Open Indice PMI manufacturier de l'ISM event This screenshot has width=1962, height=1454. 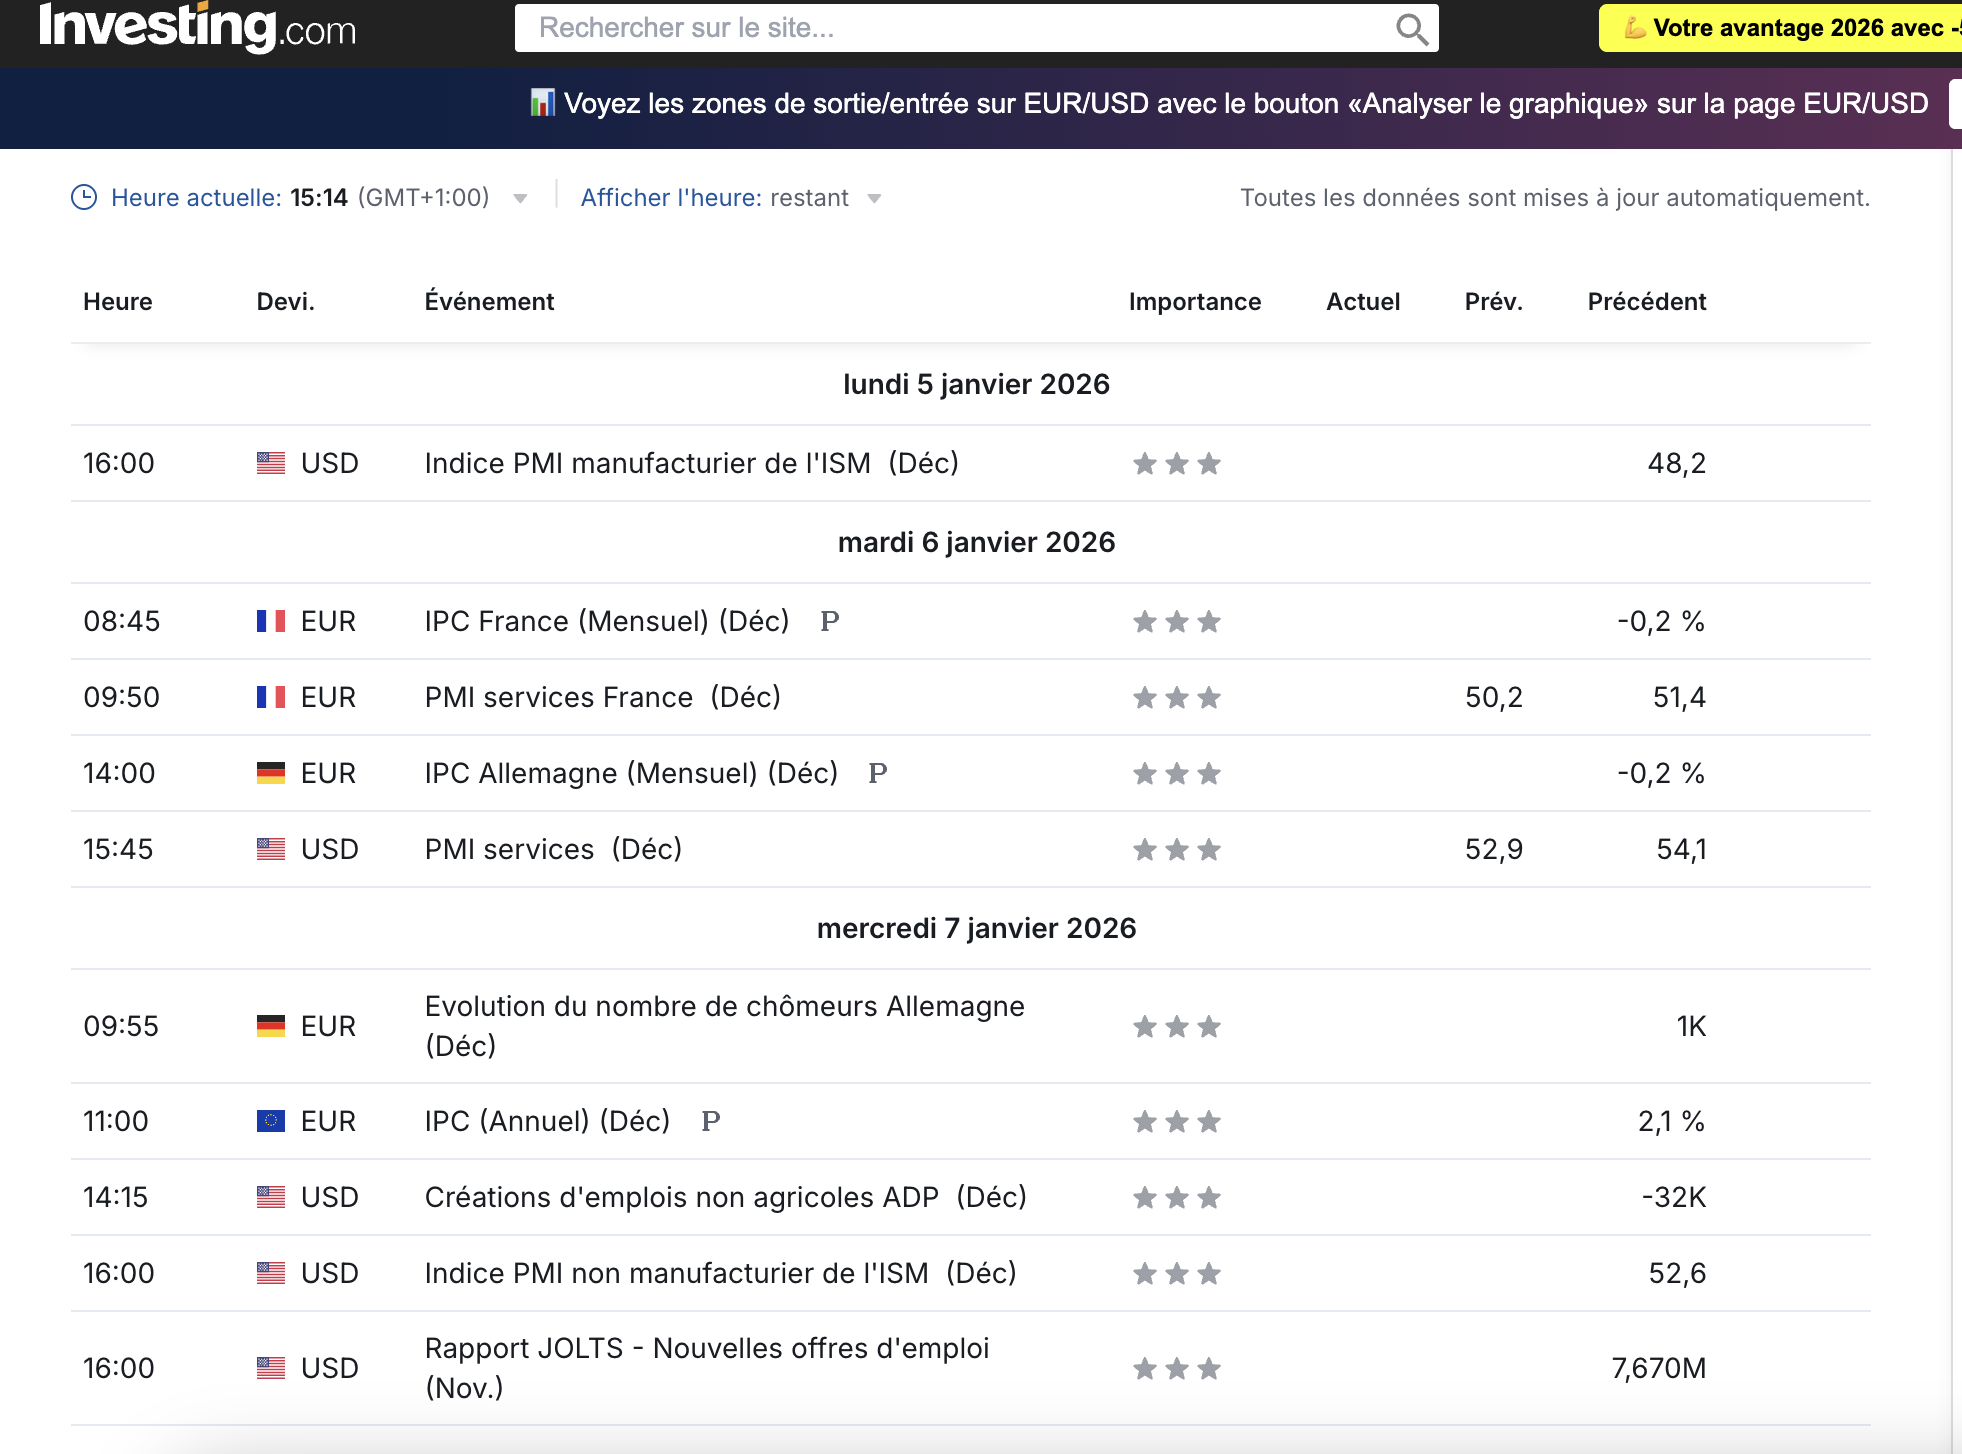click(647, 463)
